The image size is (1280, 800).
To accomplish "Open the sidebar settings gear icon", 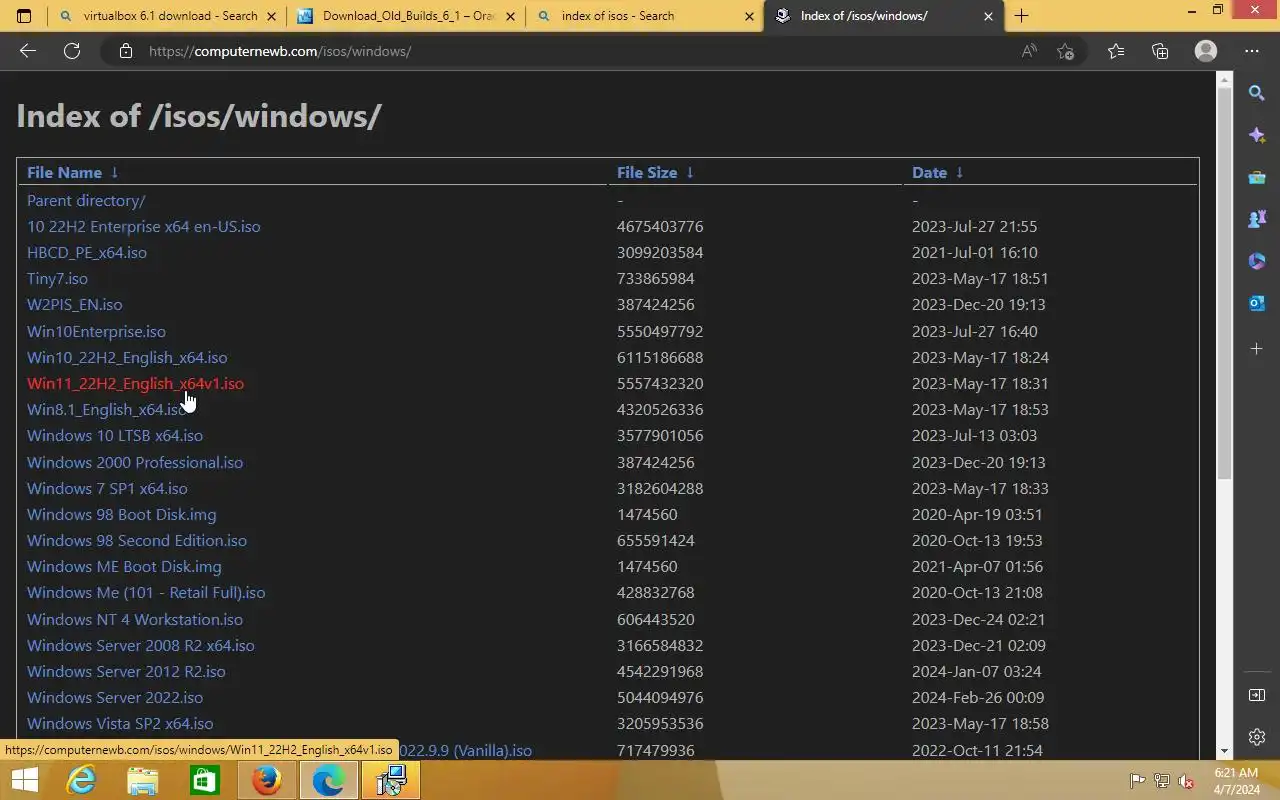I will click(x=1257, y=737).
